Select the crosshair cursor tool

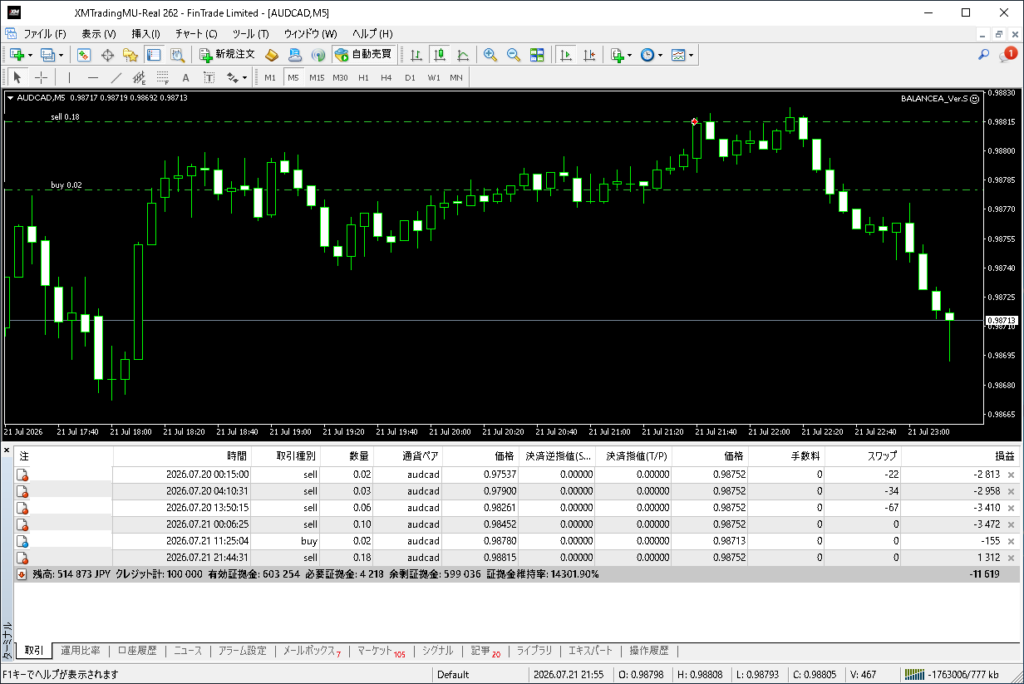[x=41, y=78]
